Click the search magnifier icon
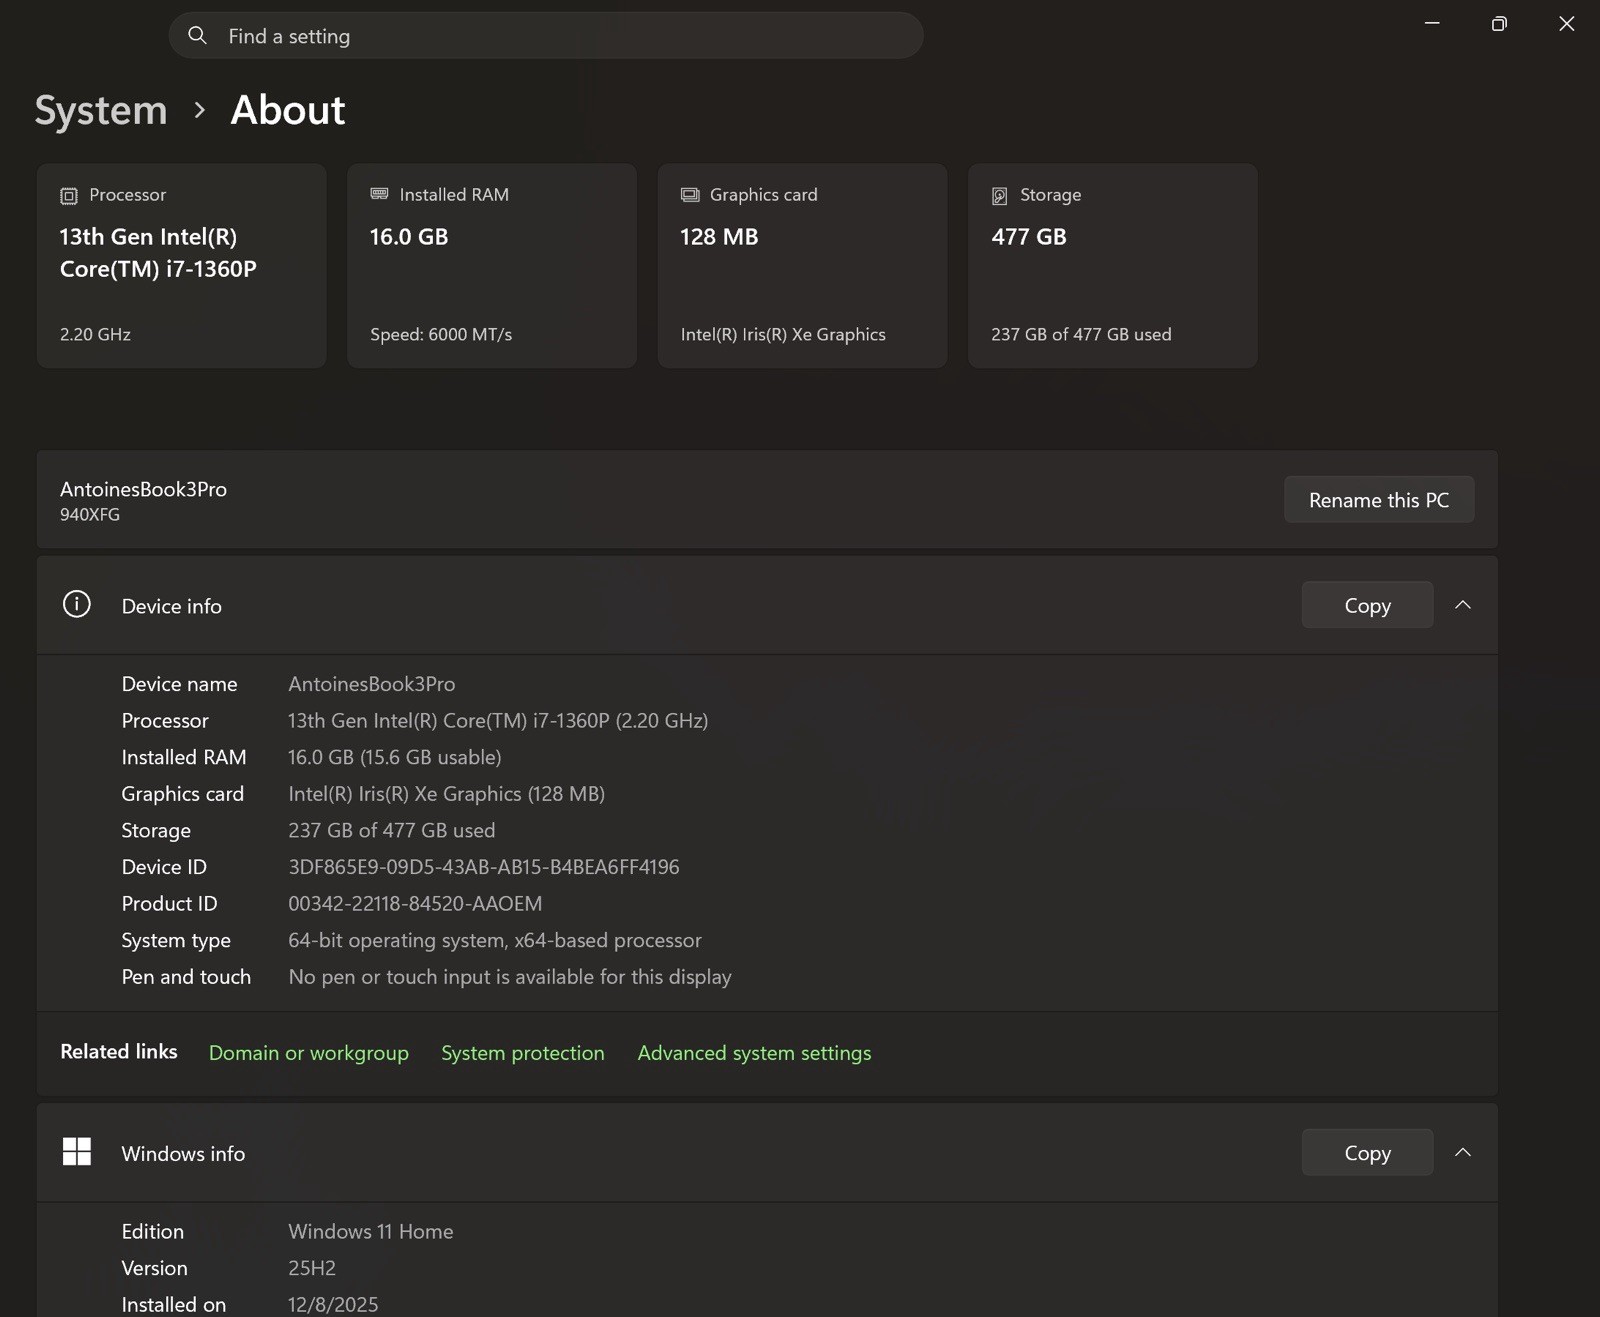 (x=197, y=36)
